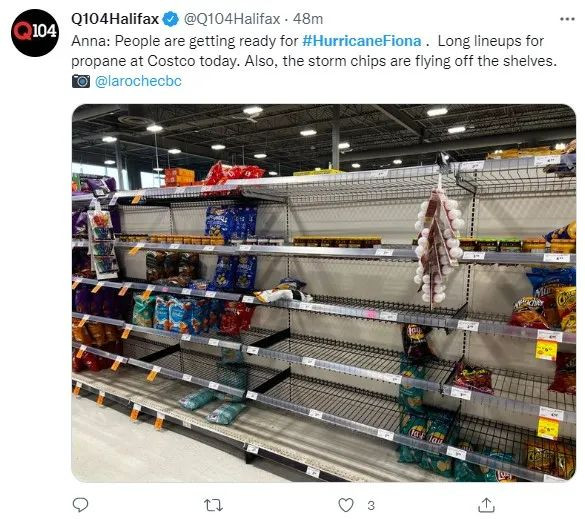Screen dimensions: 585x519
Task: Click the blue verified badge
Action: coord(171,19)
